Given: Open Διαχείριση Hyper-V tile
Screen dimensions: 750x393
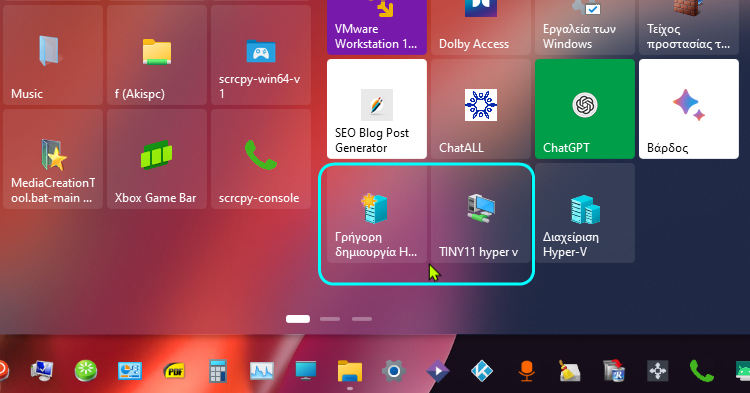Looking at the screenshot, I should point(585,213).
